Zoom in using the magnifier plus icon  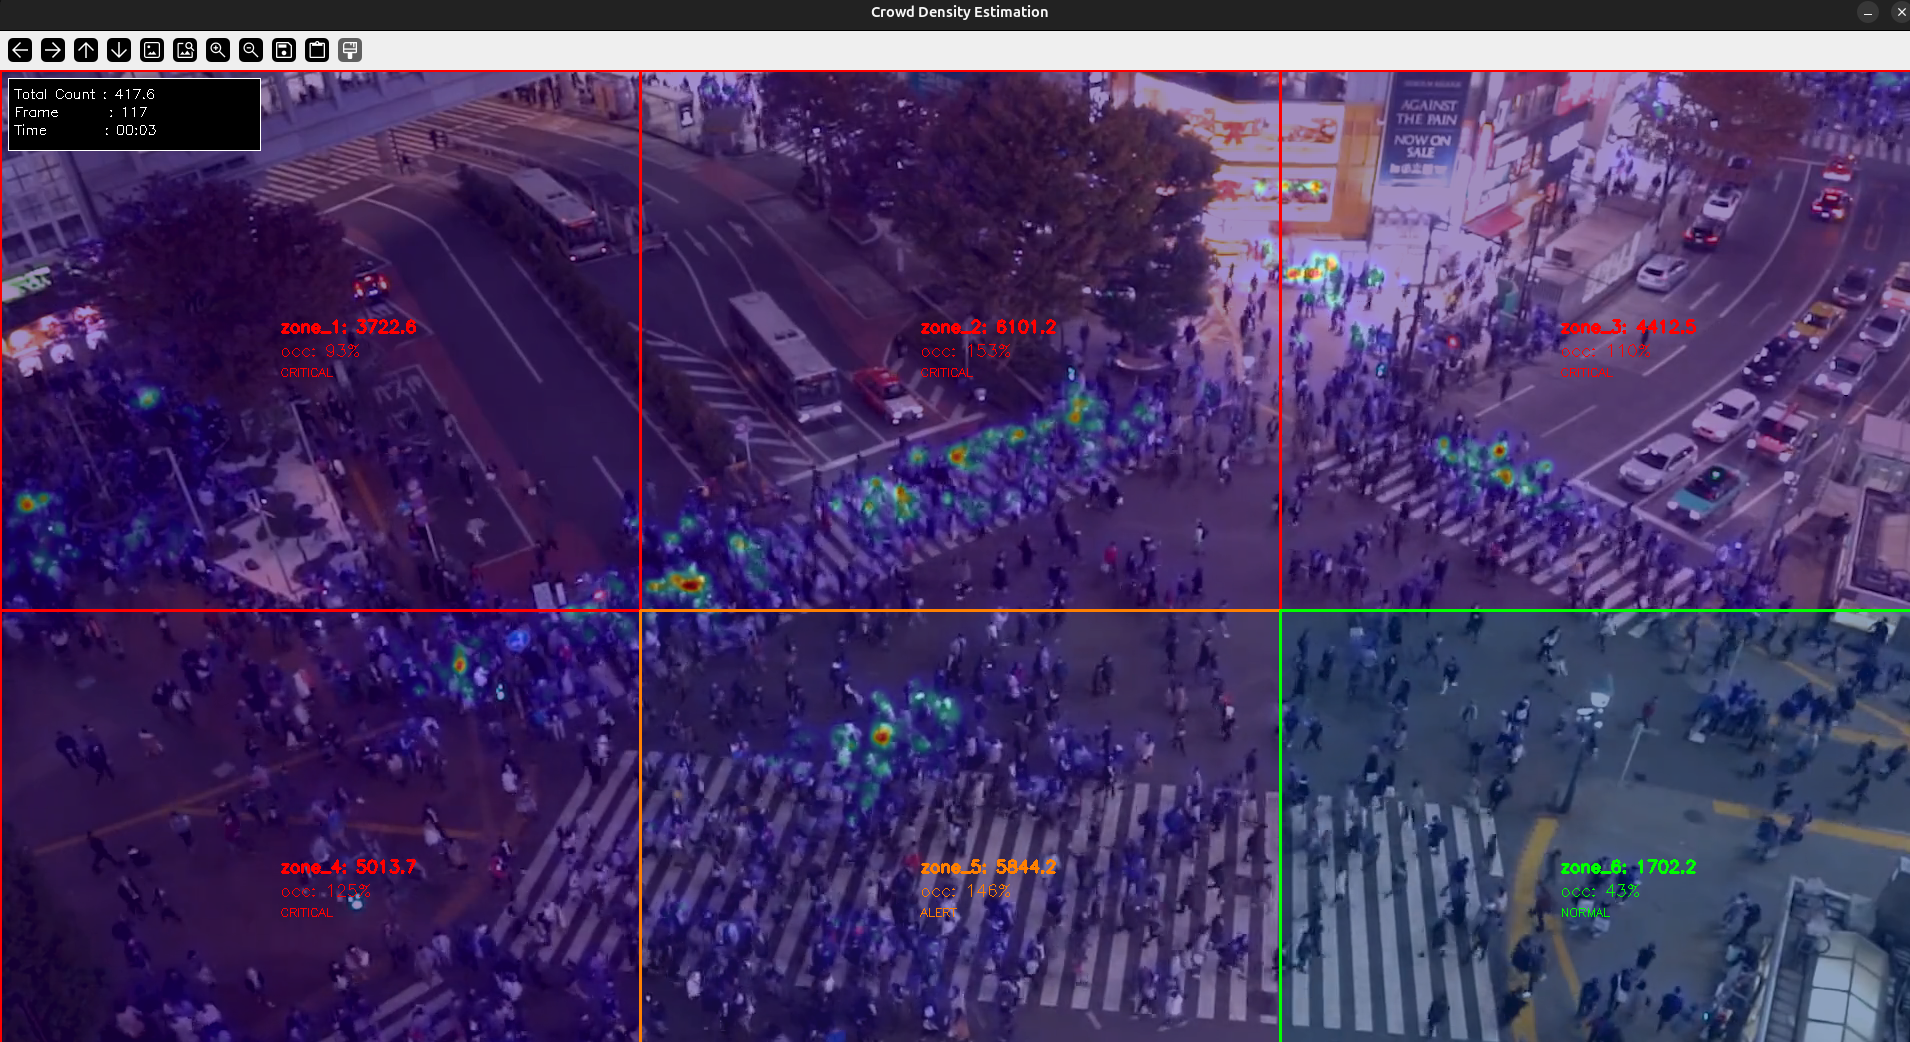[x=218, y=50]
